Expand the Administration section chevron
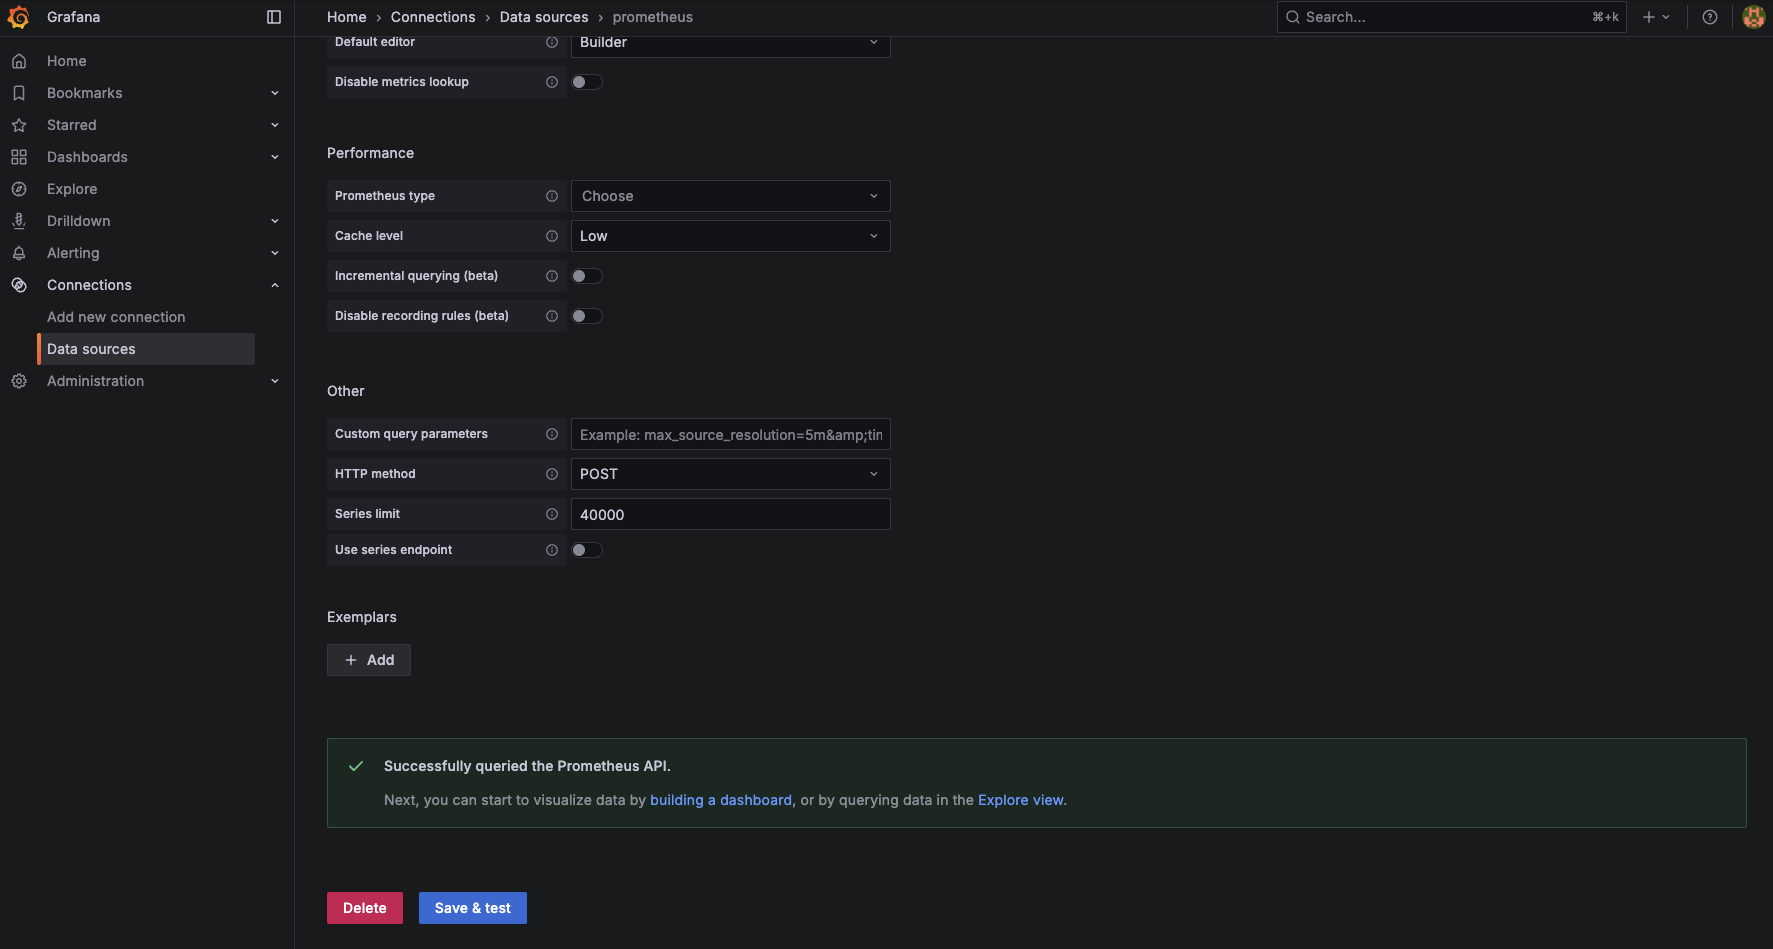This screenshot has width=1773, height=949. point(275,381)
